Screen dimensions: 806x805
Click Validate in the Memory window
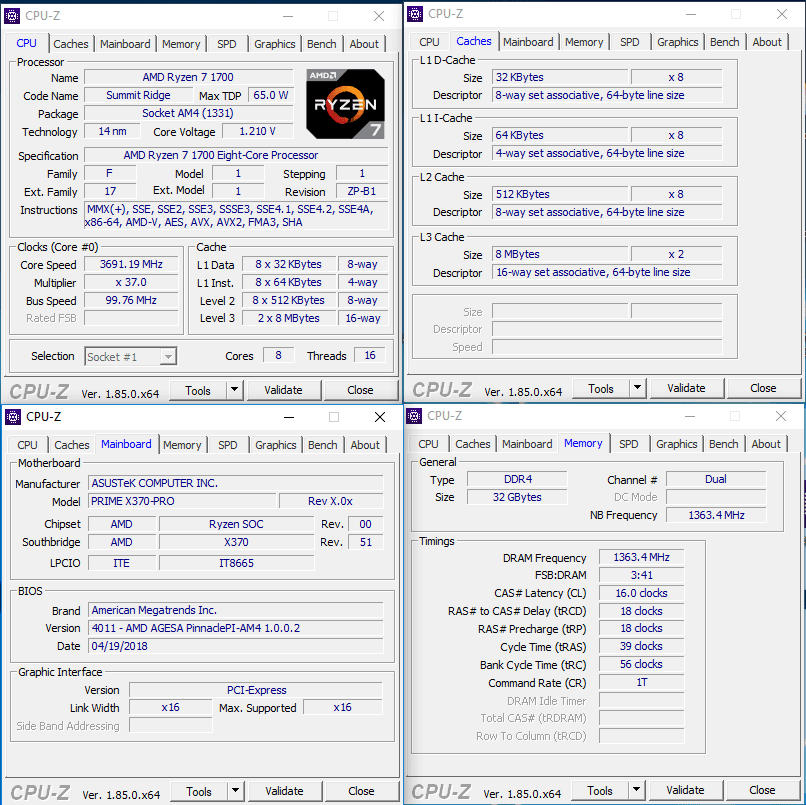685,790
